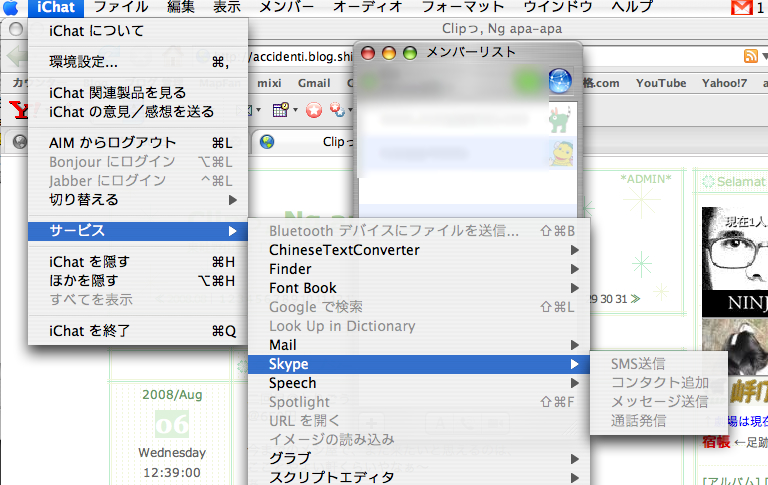Image resolution: width=768 pixels, height=485 pixels.
Task: Click the calendar next arrows after 31
Action: (635, 299)
